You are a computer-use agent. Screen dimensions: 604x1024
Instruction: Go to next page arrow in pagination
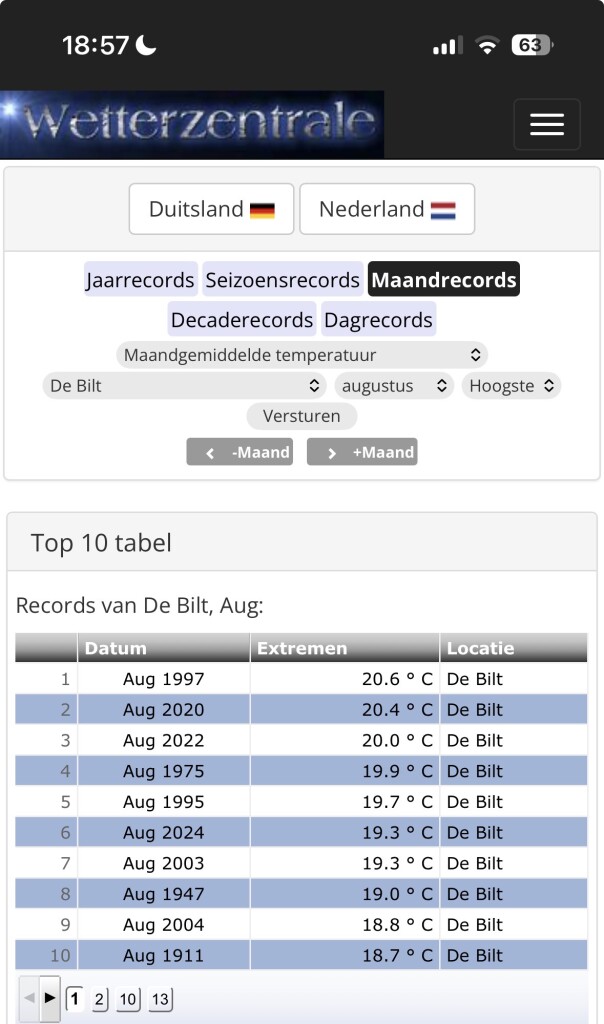point(50,997)
